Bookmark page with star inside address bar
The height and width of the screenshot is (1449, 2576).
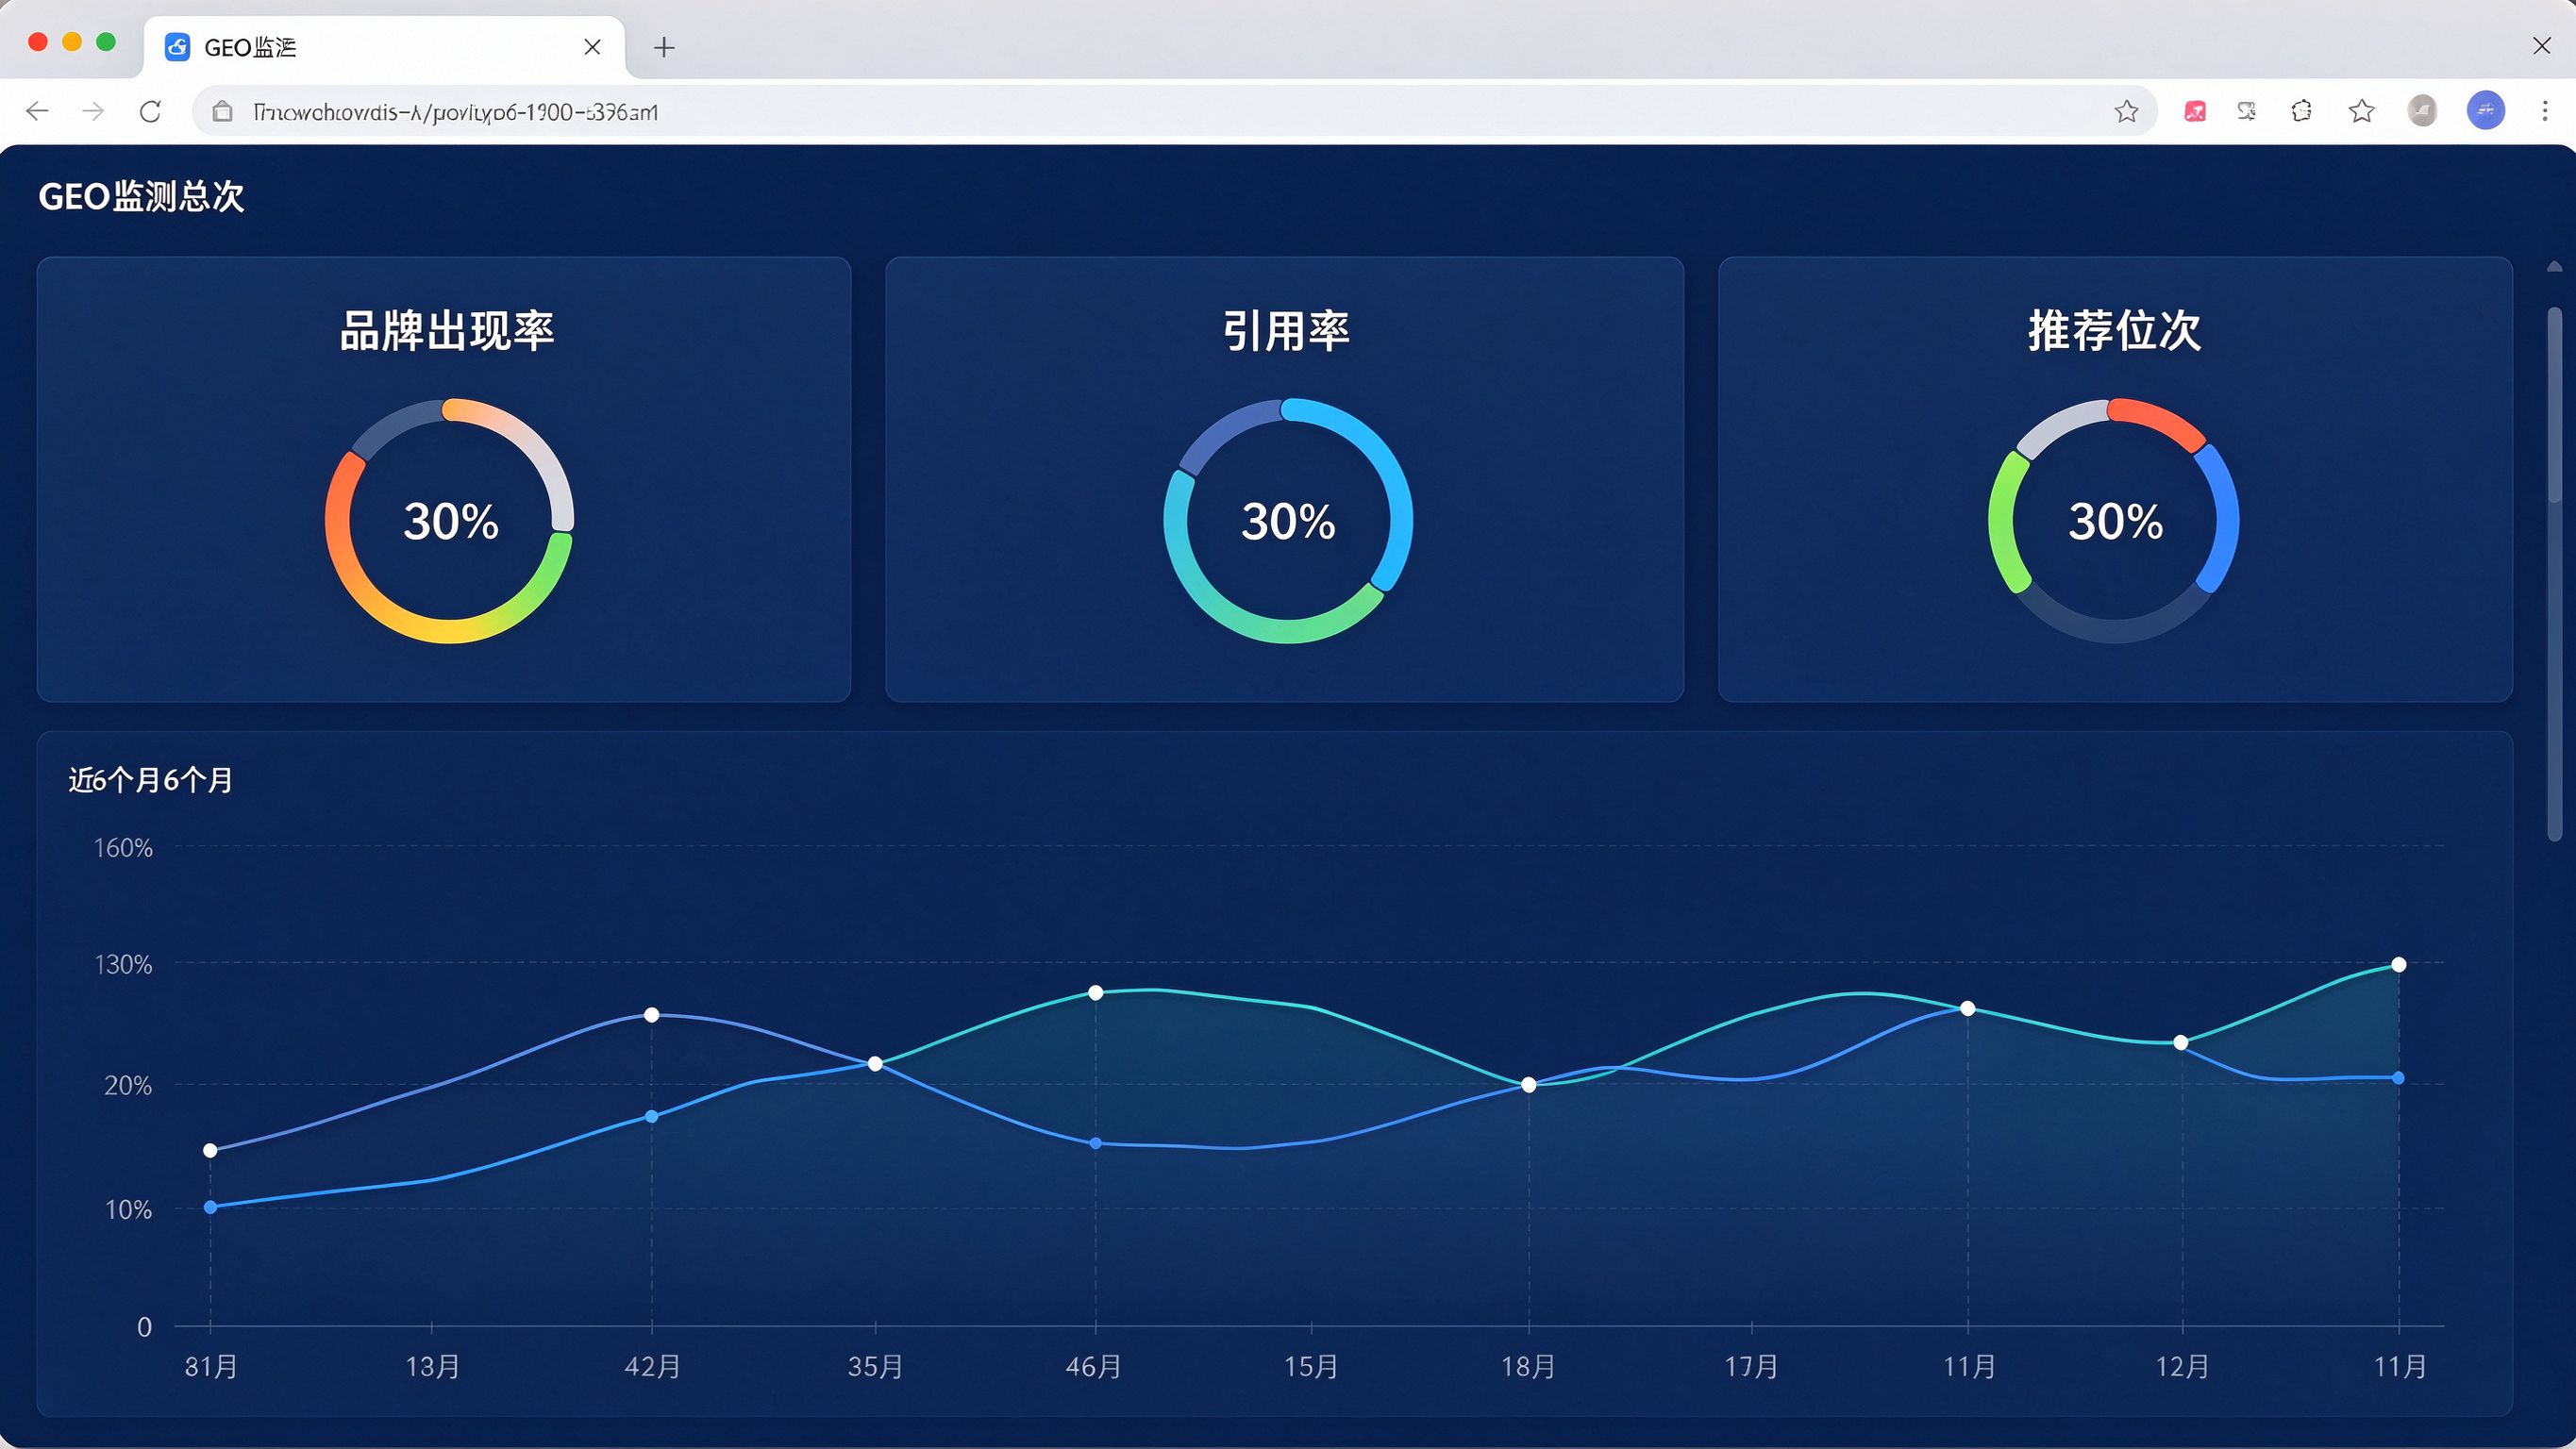pyautogui.click(x=2126, y=111)
